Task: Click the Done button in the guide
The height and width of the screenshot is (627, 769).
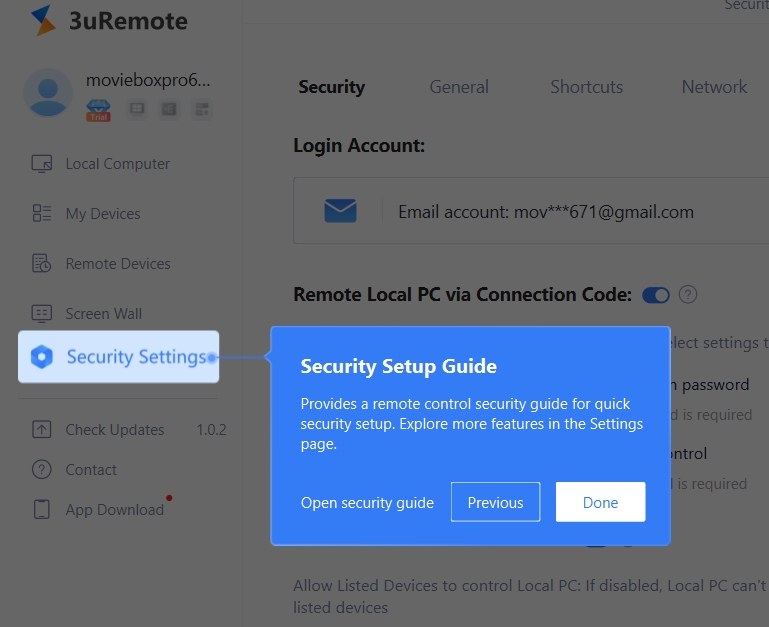Action: 600,502
